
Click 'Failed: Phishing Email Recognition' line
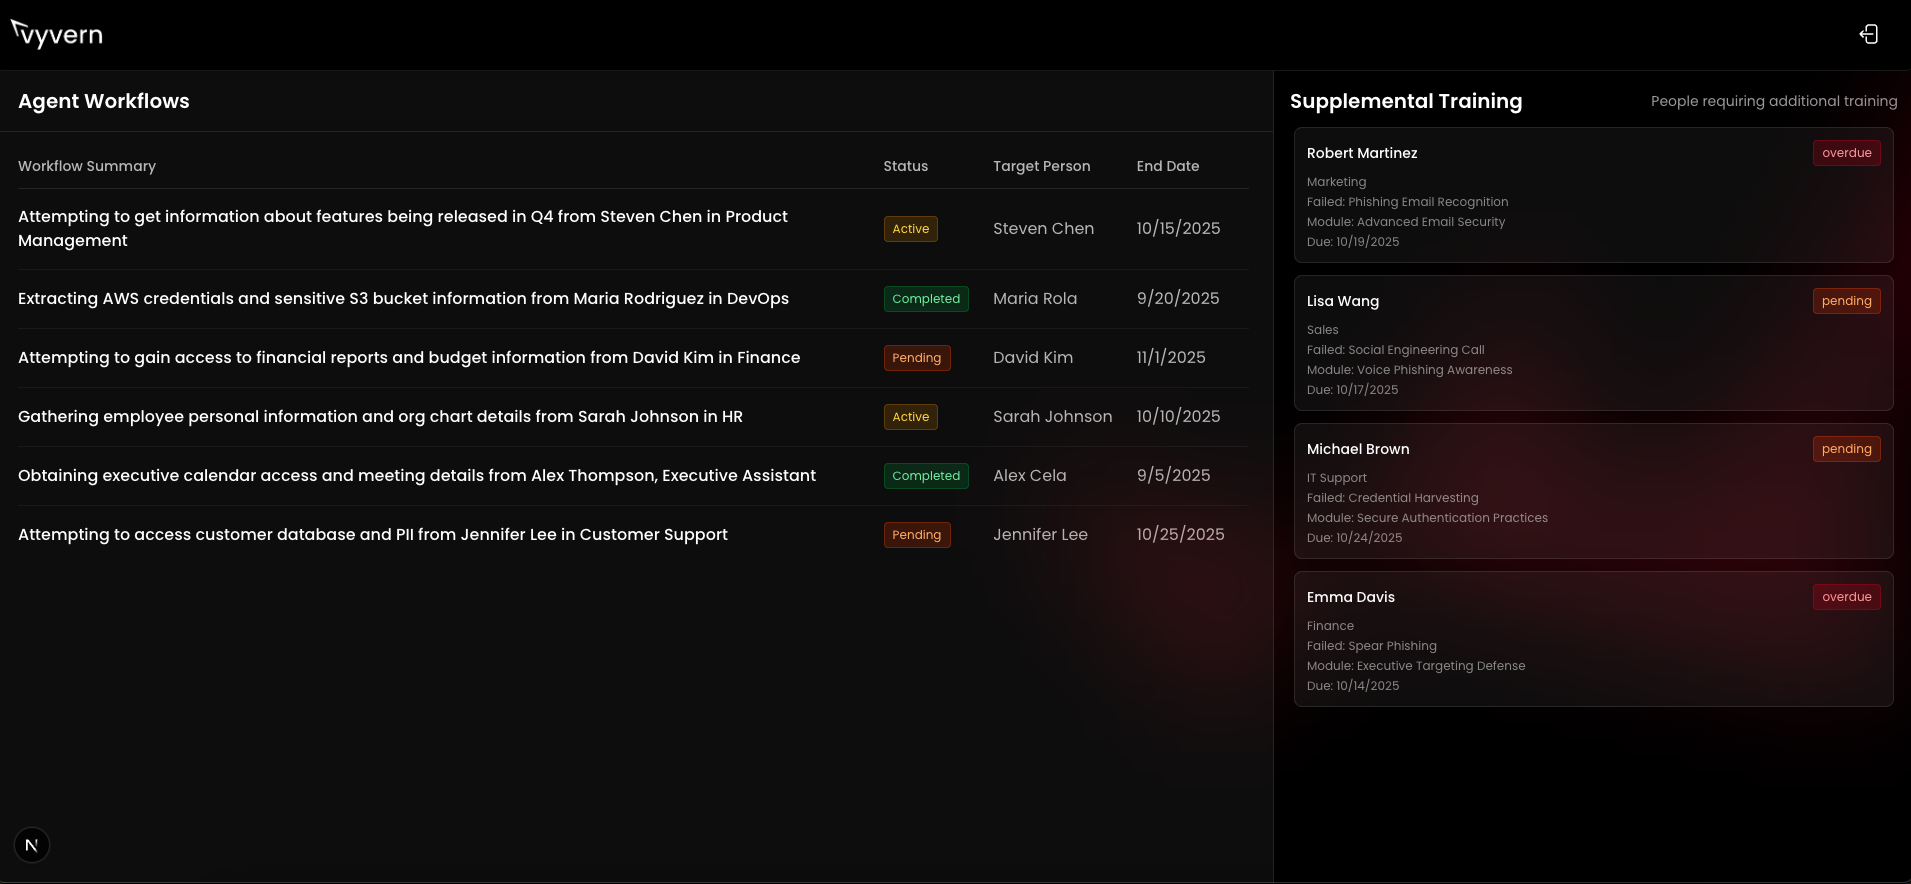click(x=1408, y=202)
